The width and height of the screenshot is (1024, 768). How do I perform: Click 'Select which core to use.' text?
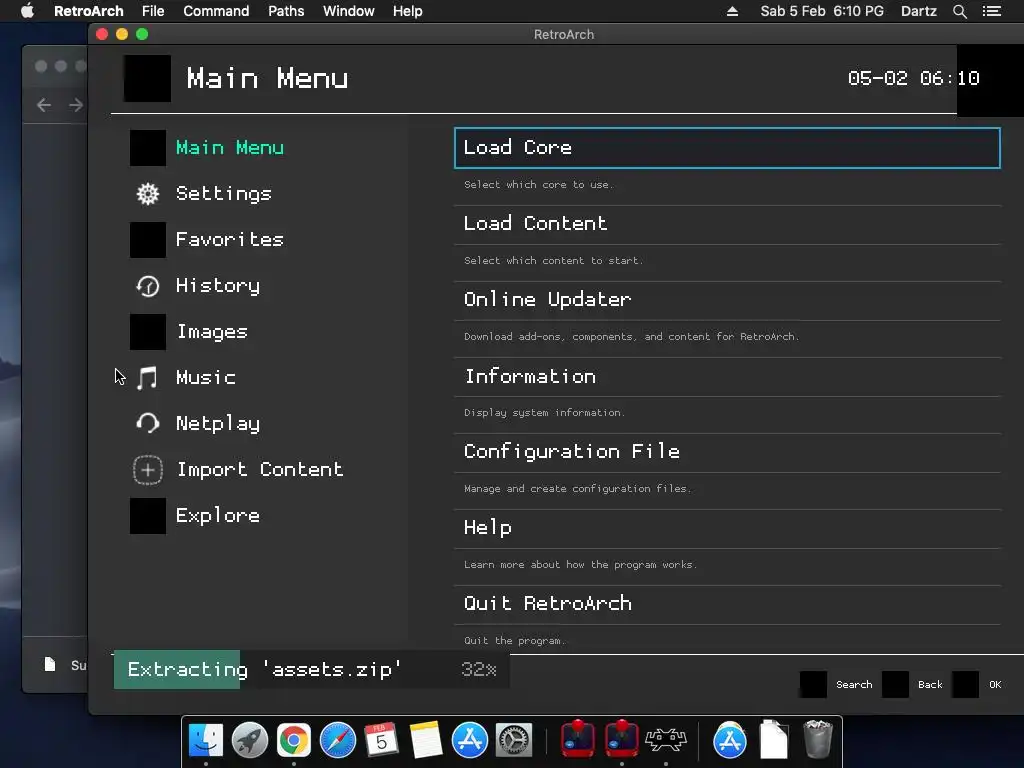tap(539, 185)
